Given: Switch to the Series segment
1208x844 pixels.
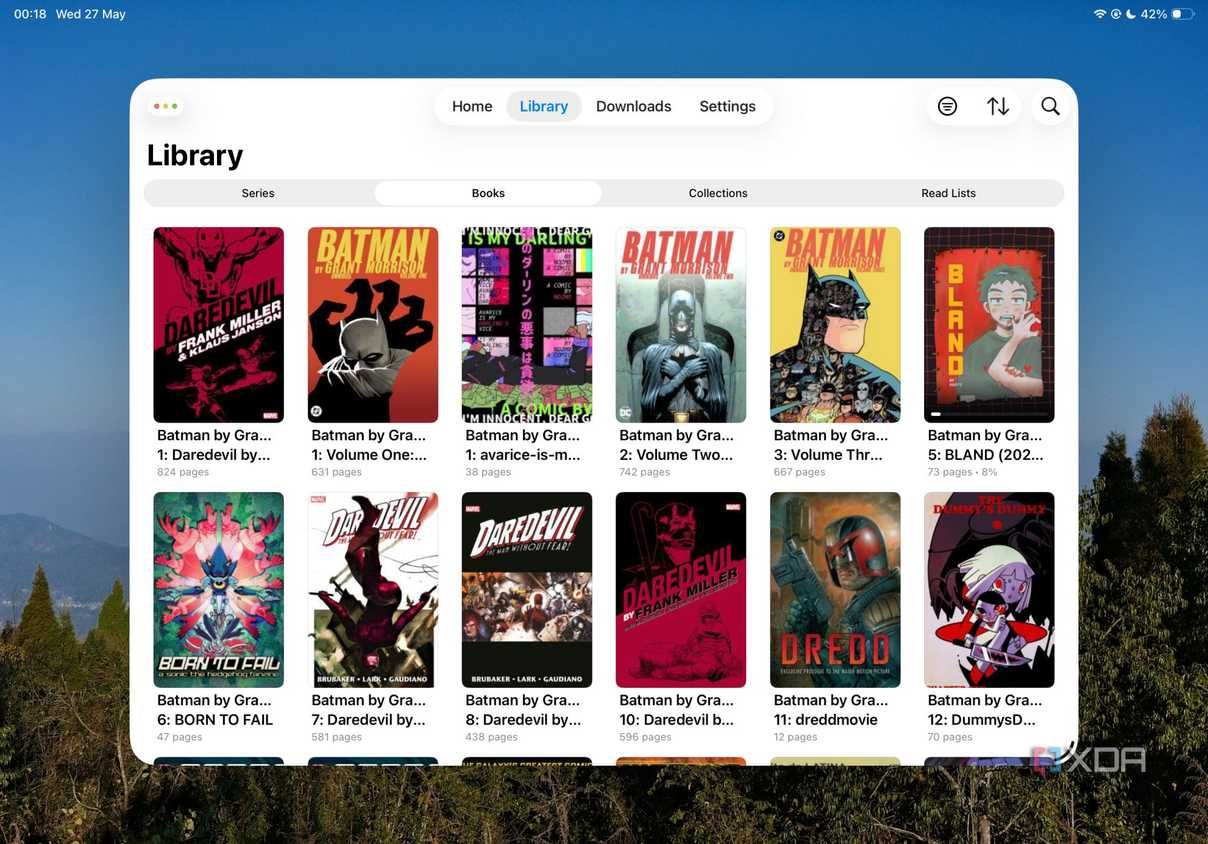Looking at the screenshot, I should (258, 193).
